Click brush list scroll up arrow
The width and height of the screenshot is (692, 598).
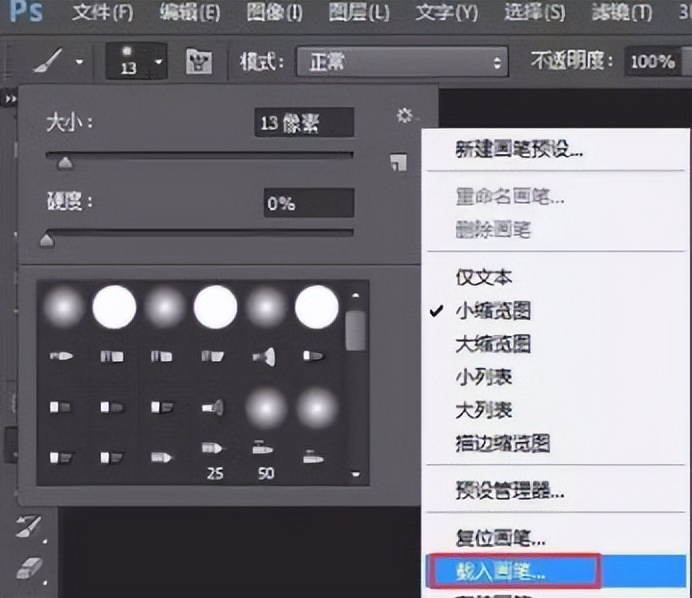(x=356, y=295)
